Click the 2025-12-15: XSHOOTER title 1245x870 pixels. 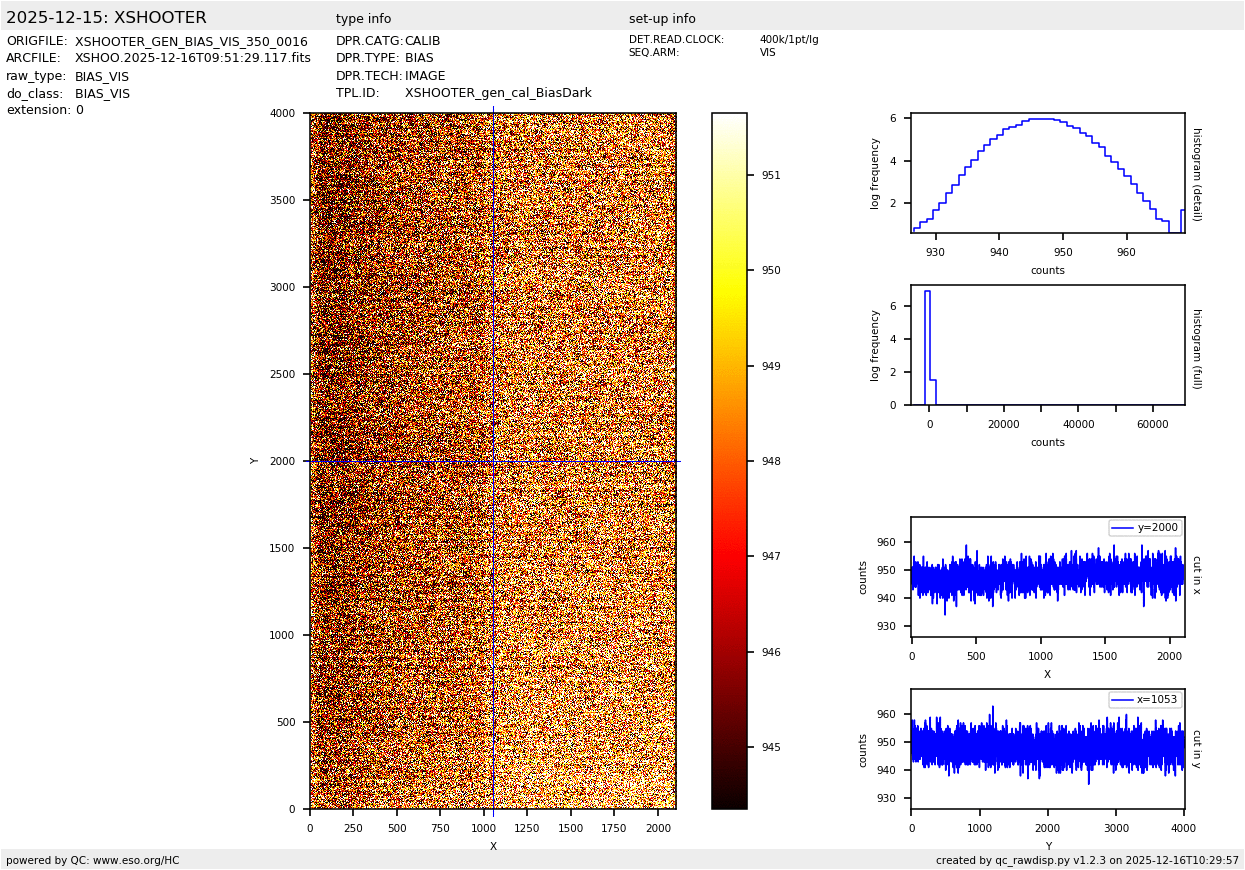tap(106, 18)
